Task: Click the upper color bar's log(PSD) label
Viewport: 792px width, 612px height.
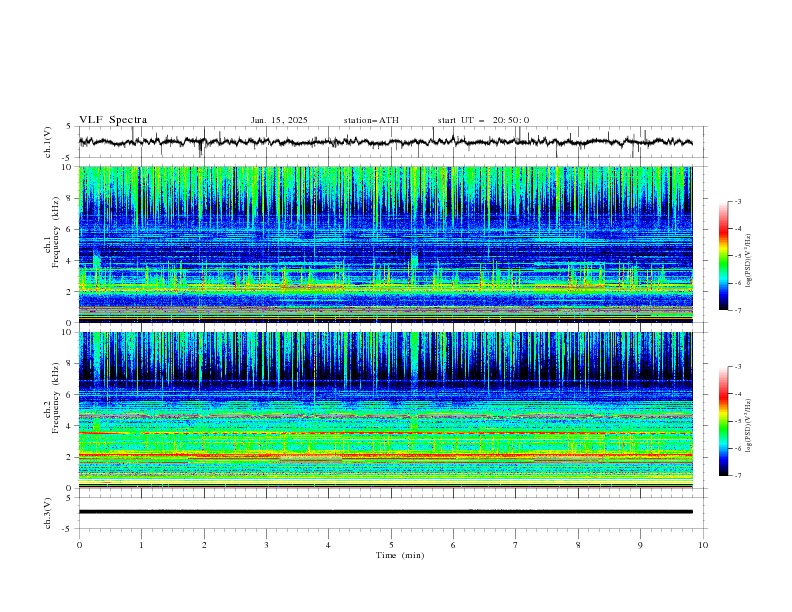Action: pos(749,261)
